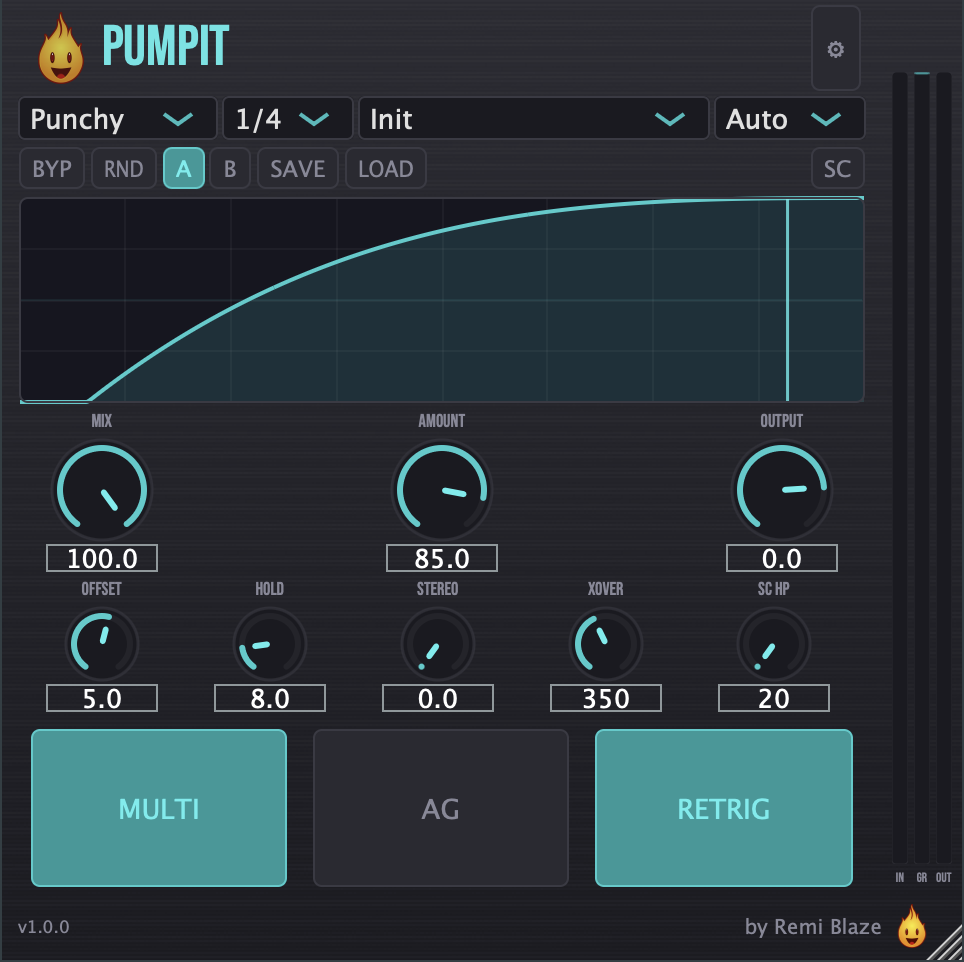Click the IN level meter
Image resolution: width=964 pixels, height=962 pixels.
(900, 468)
